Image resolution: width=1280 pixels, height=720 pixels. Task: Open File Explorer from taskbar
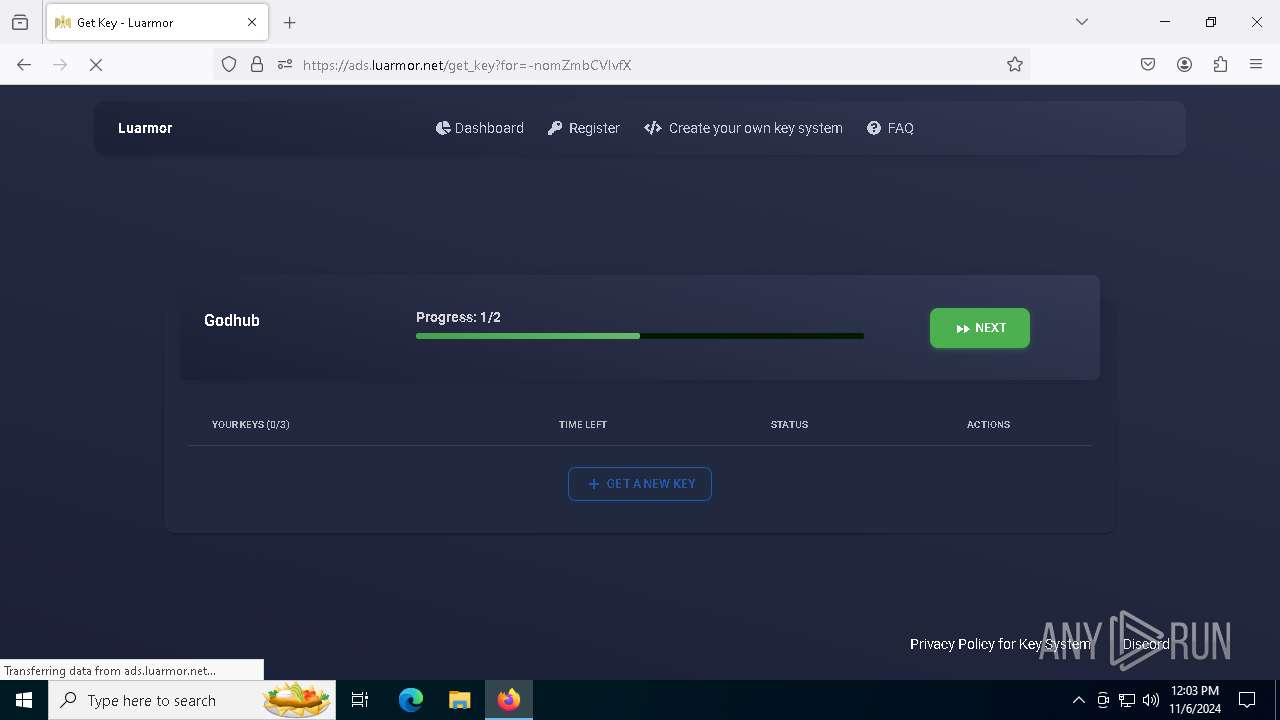coord(459,700)
